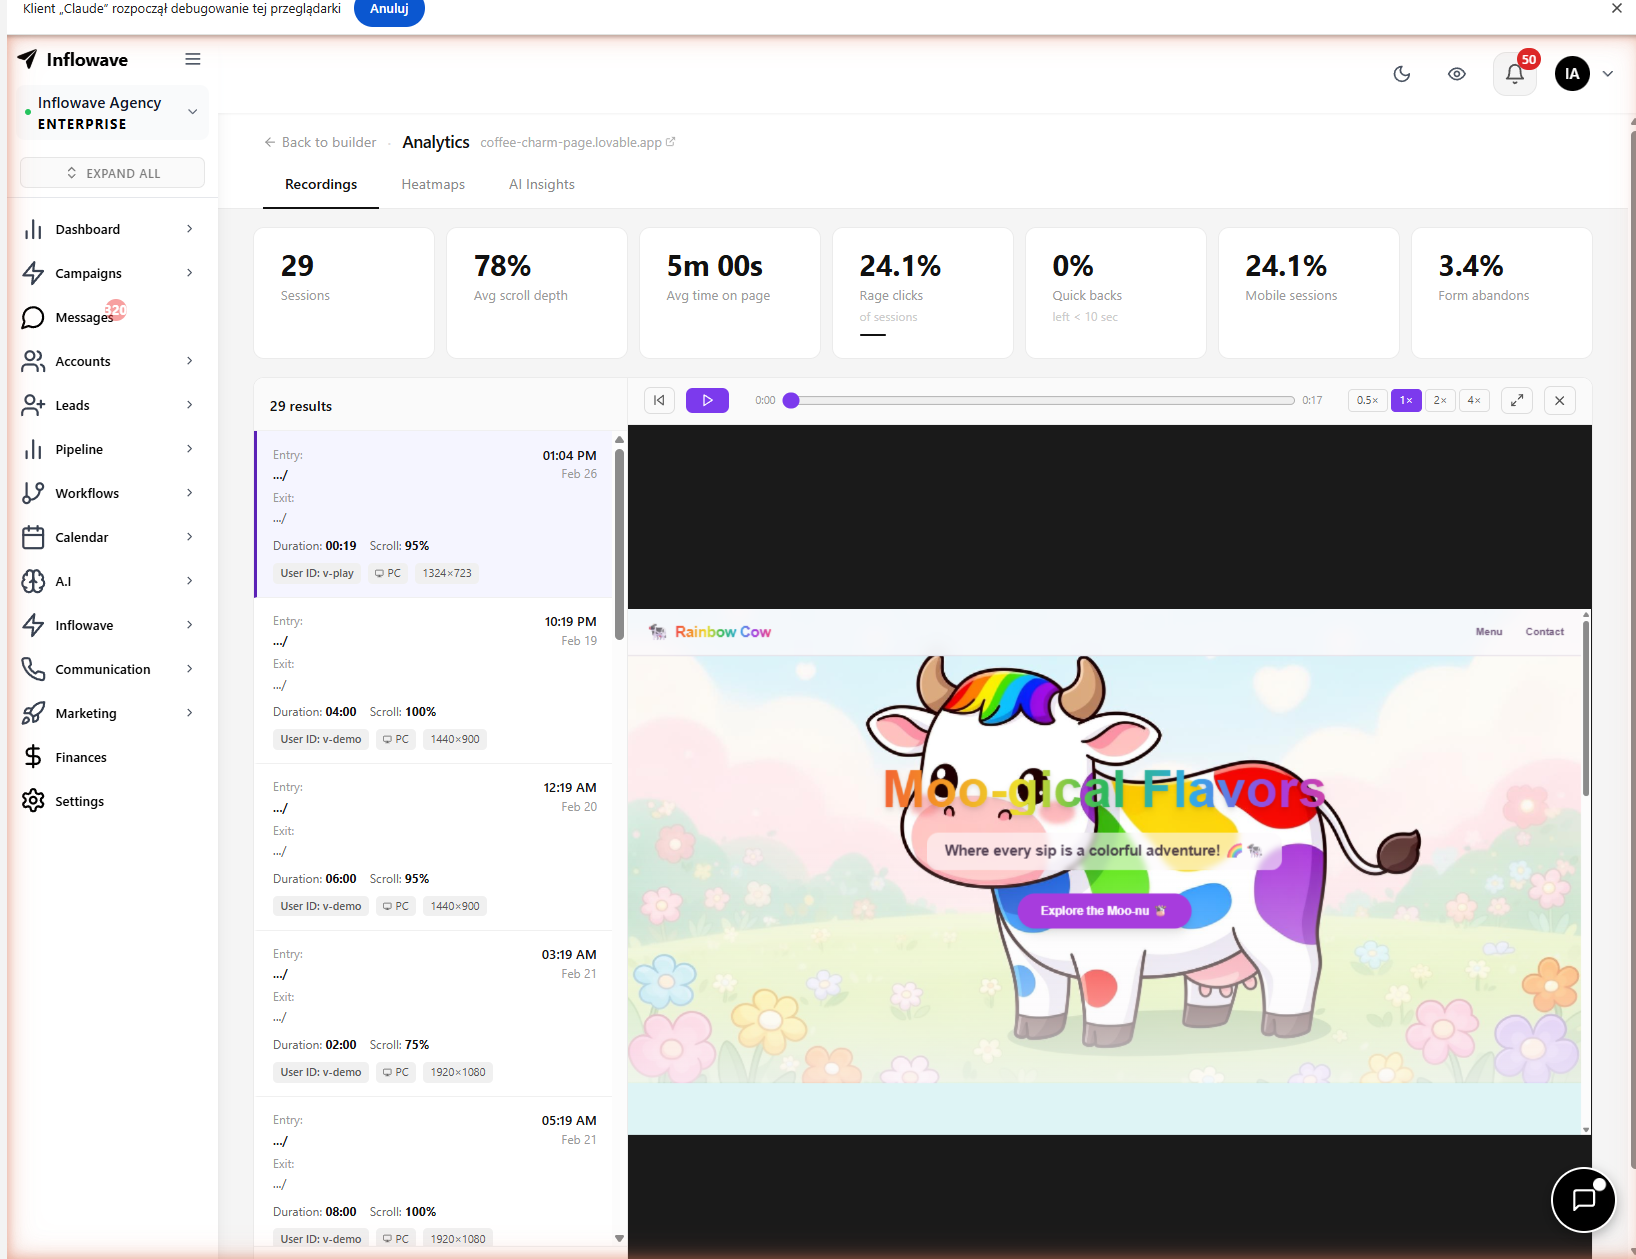Open Finances in the sidebar
1636x1259 pixels.
tap(81, 757)
